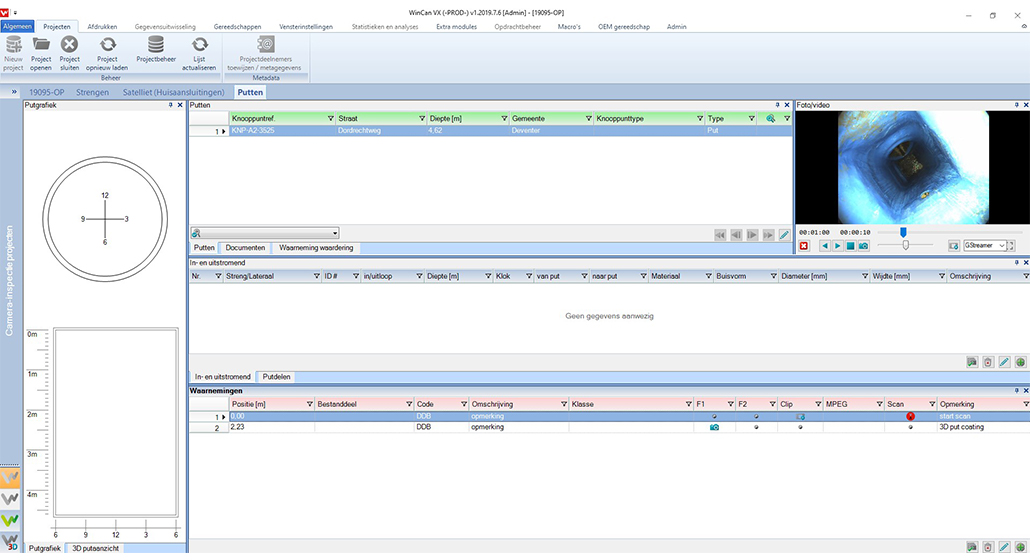Jump to last record in Putten navigator
The height and width of the screenshot is (560, 1030).
click(x=768, y=234)
